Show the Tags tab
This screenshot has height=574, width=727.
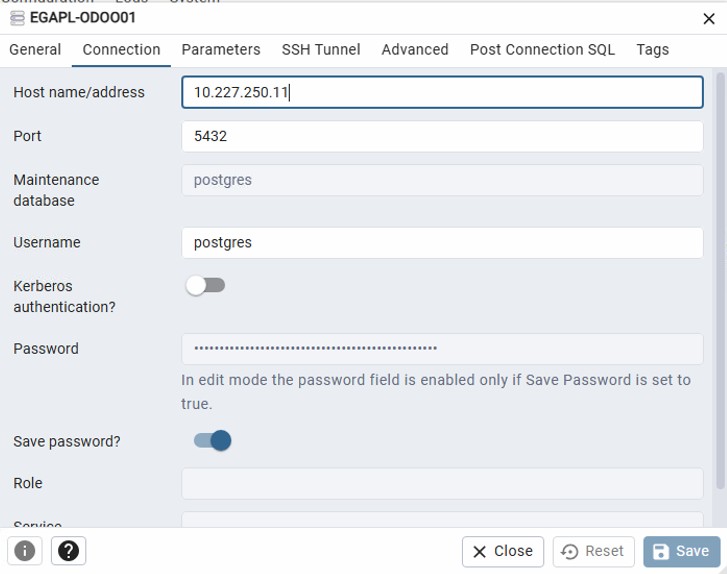tap(653, 49)
